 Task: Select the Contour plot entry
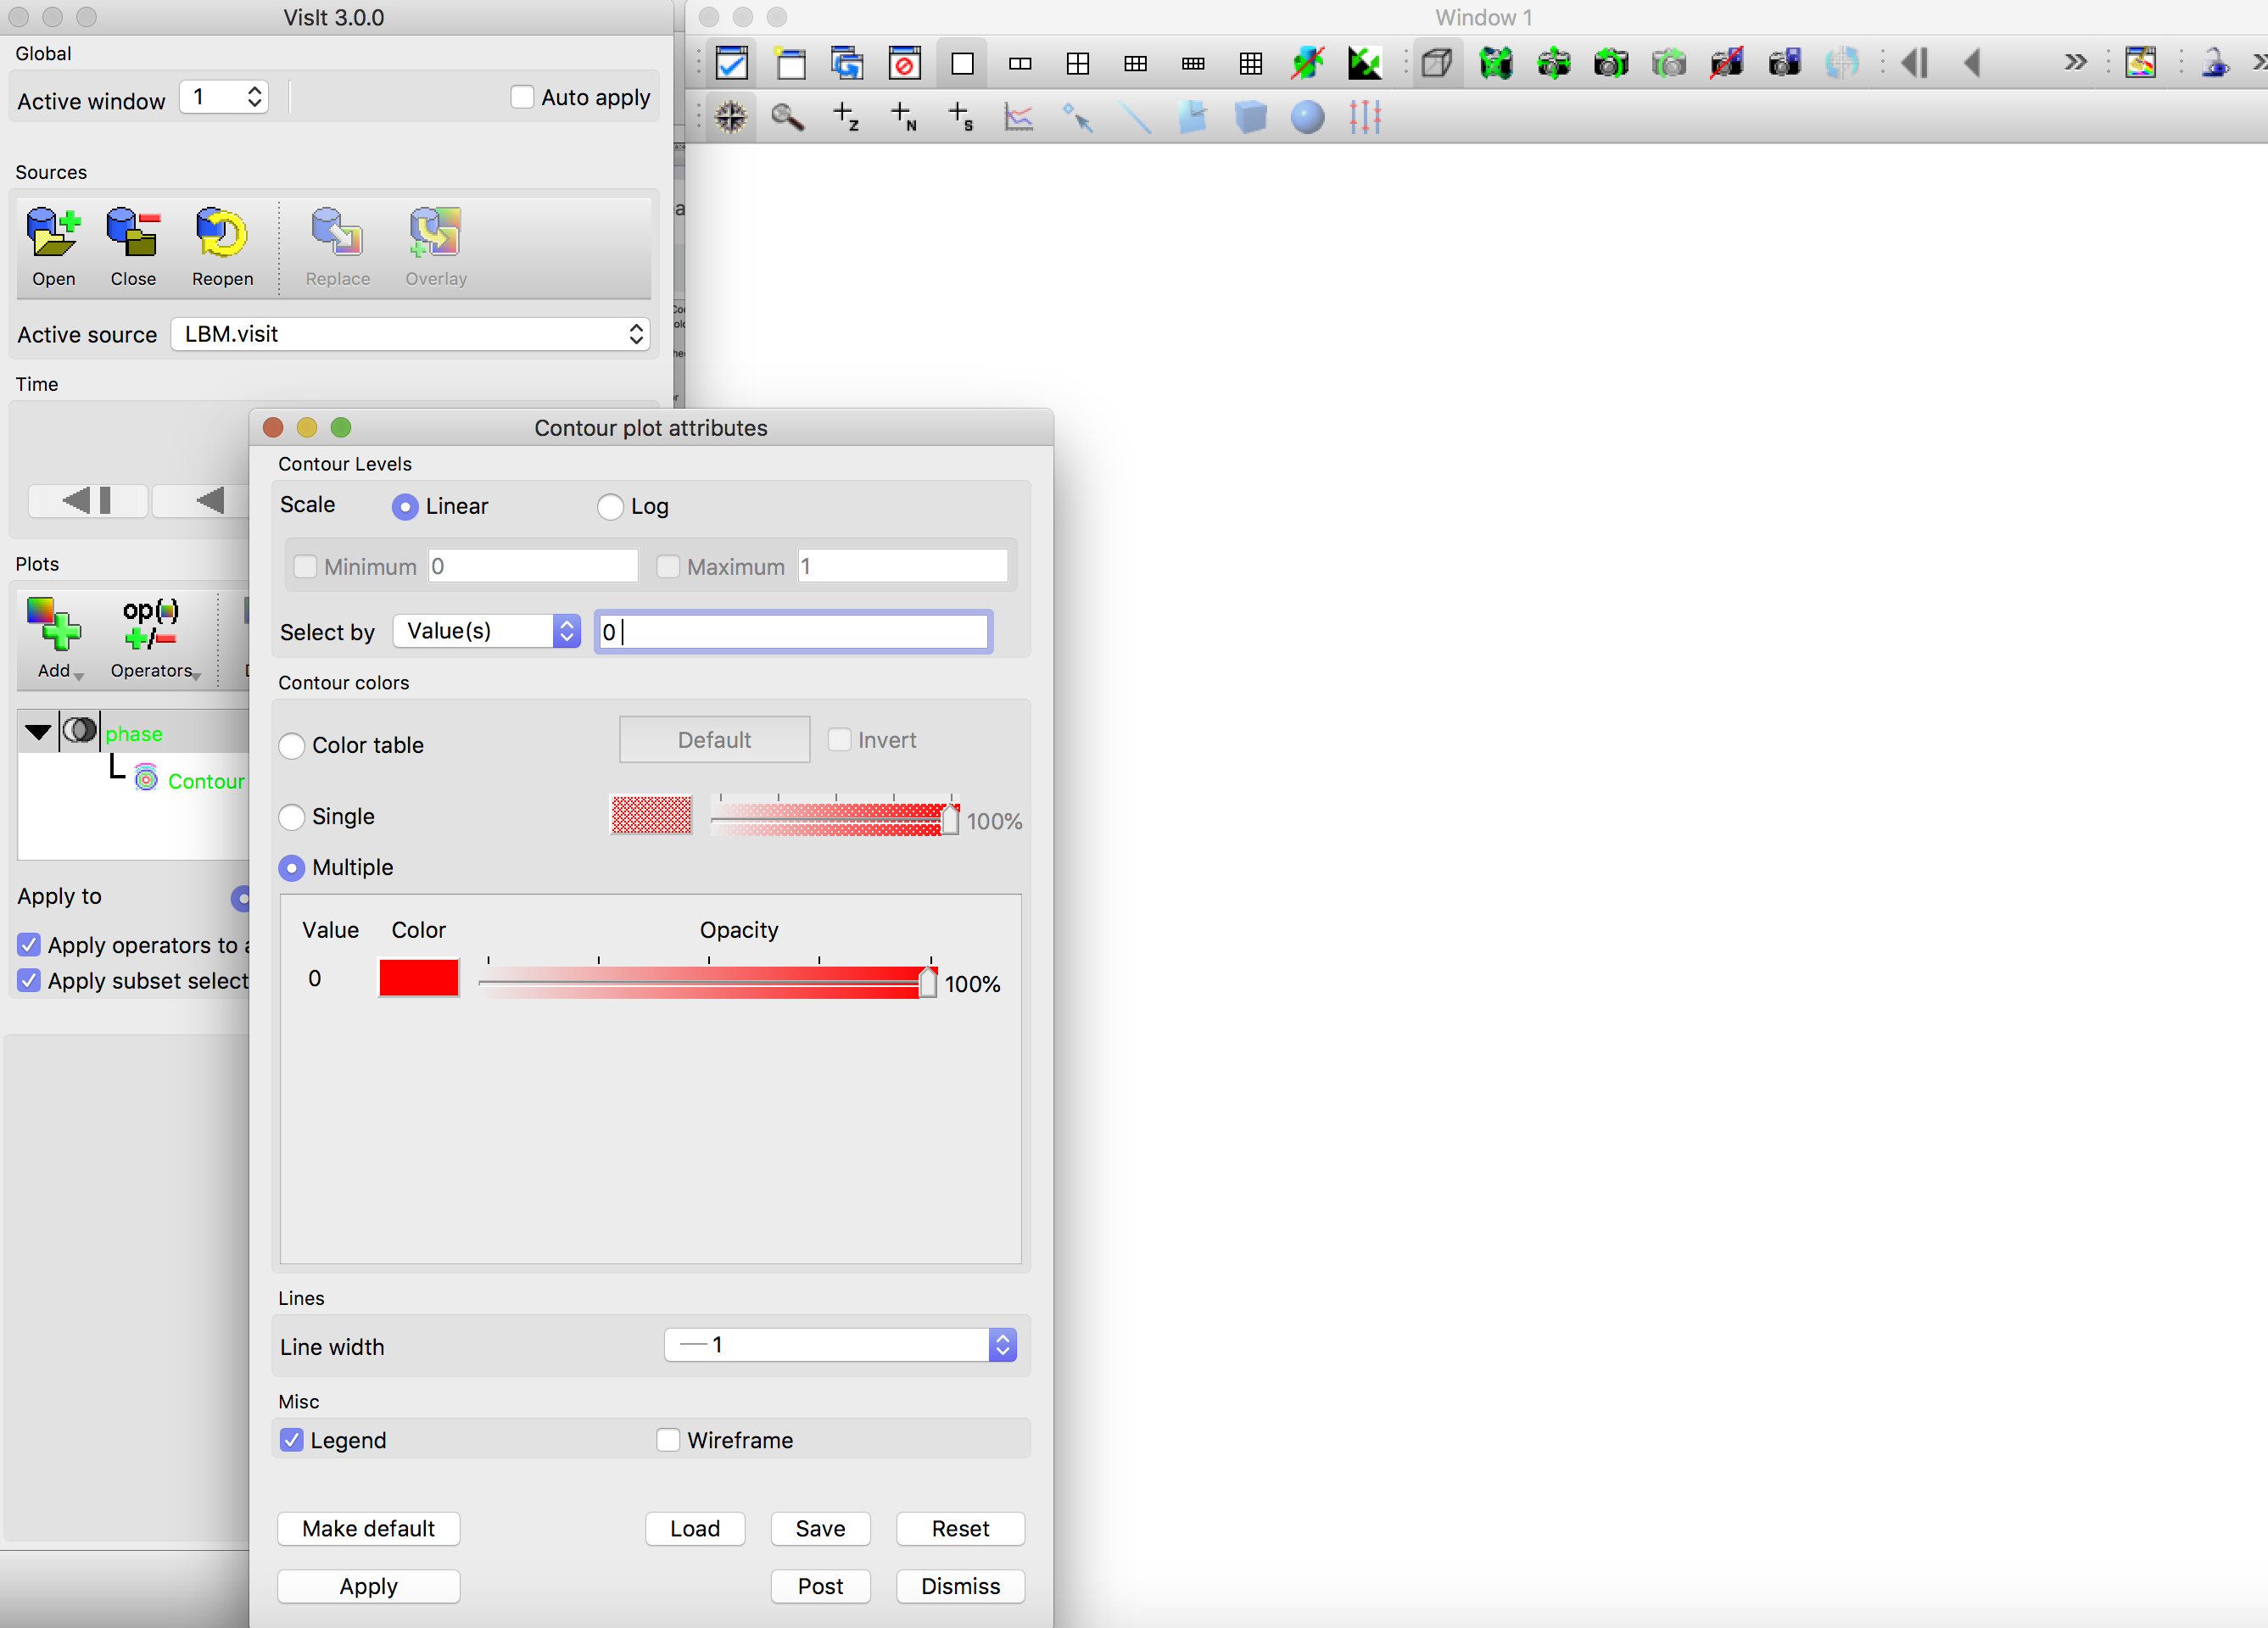click(205, 781)
